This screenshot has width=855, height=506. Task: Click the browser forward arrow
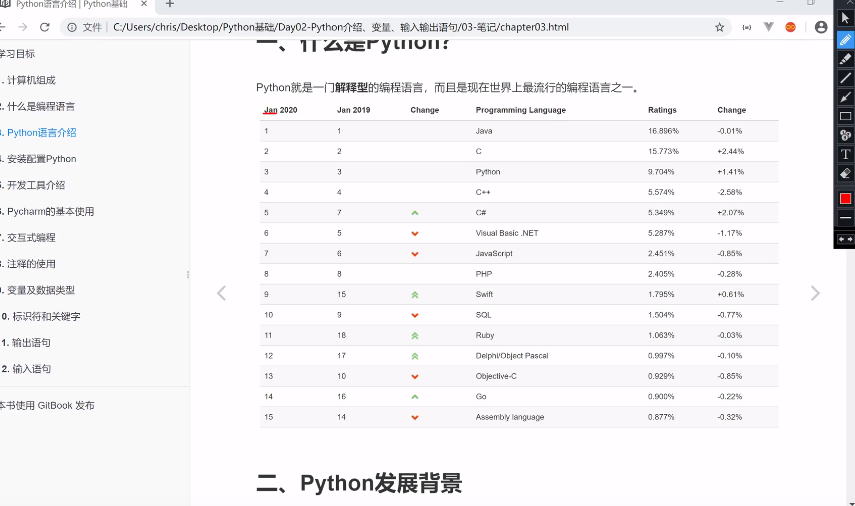[x=22, y=27]
